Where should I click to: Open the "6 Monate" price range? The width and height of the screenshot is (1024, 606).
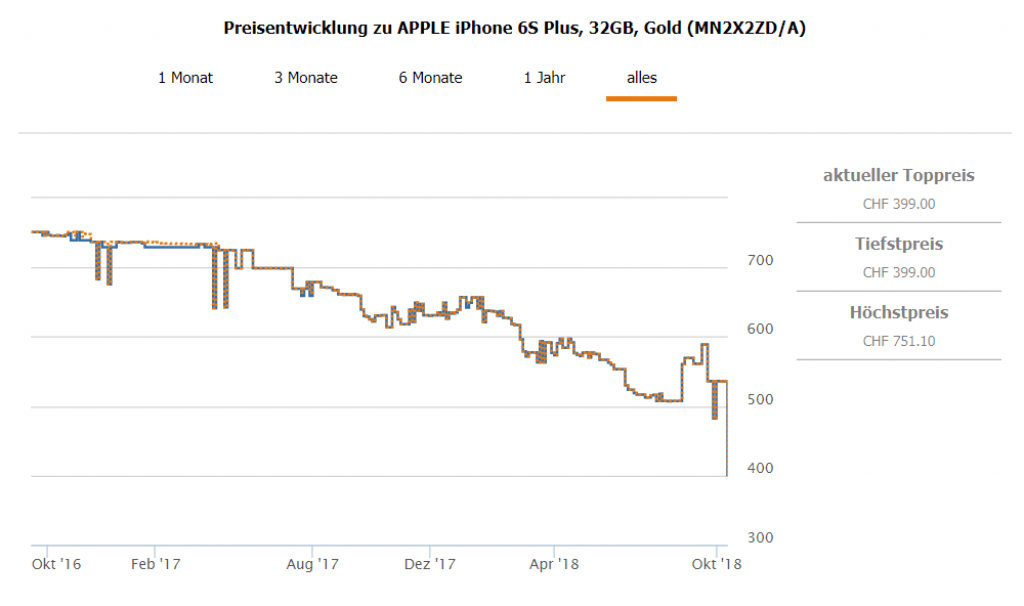pos(430,77)
